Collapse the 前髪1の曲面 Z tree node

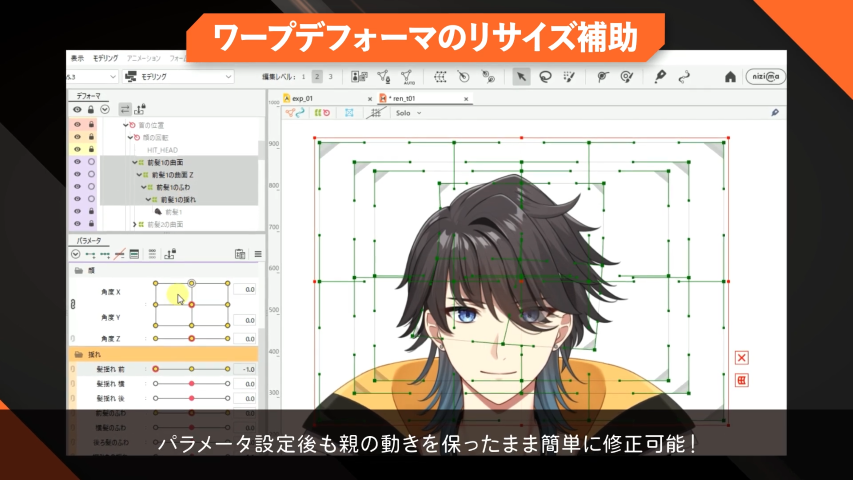point(139,175)
